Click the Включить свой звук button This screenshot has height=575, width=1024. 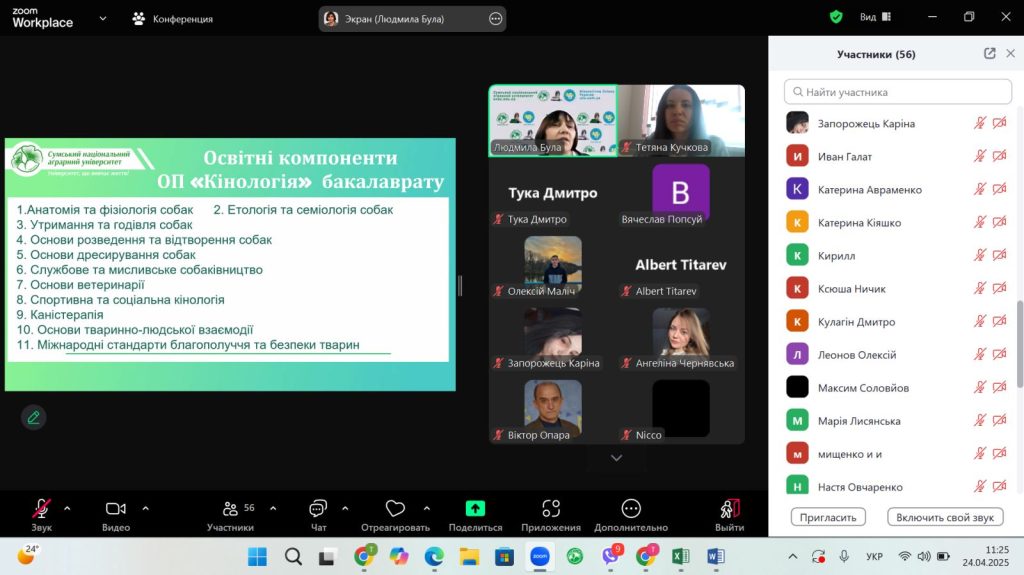click(945, 517)
